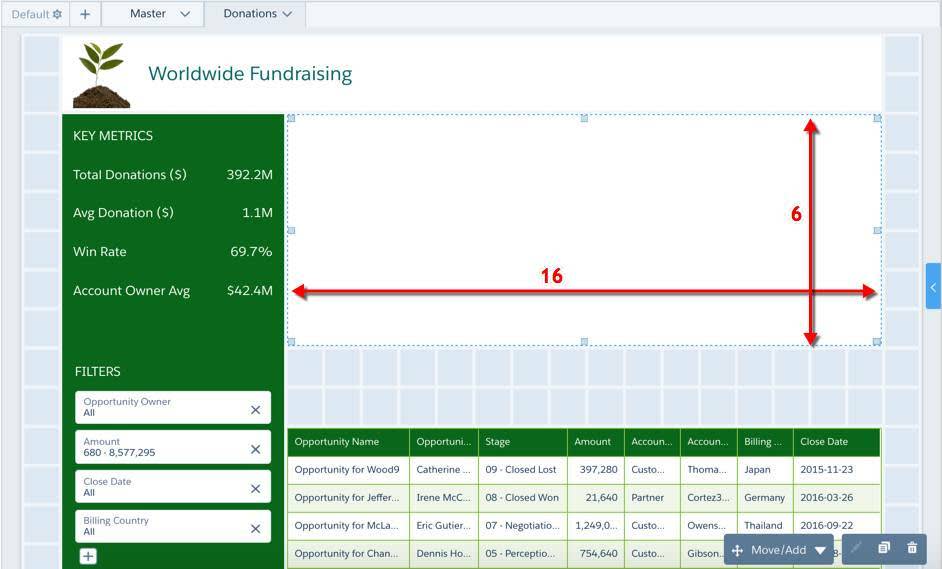
Task: Click the Opportunity Name column header
Action: 348,442
